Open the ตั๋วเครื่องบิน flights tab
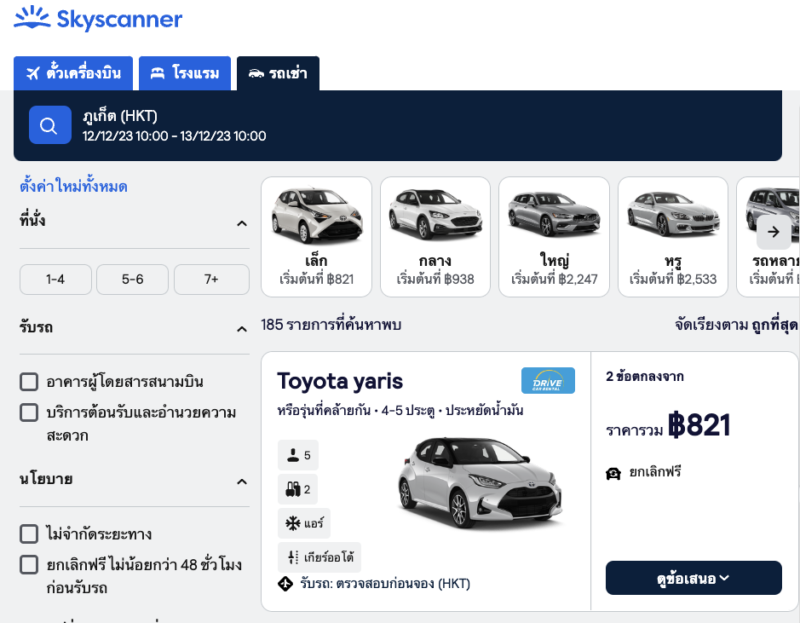 [73, 73]
